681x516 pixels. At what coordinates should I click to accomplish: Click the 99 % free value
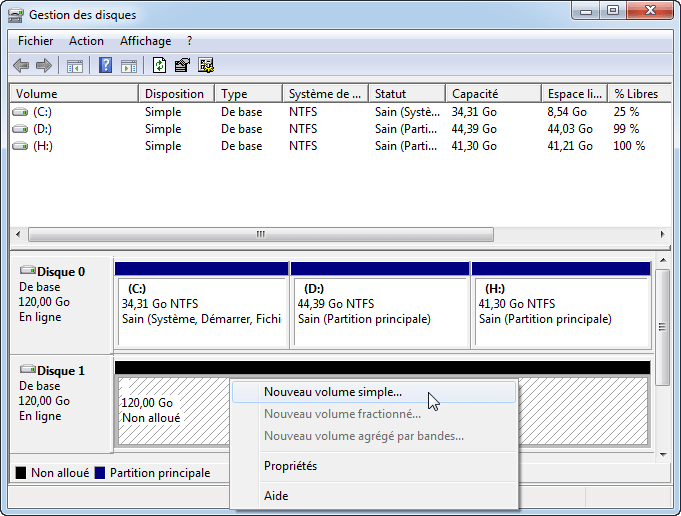626,129
